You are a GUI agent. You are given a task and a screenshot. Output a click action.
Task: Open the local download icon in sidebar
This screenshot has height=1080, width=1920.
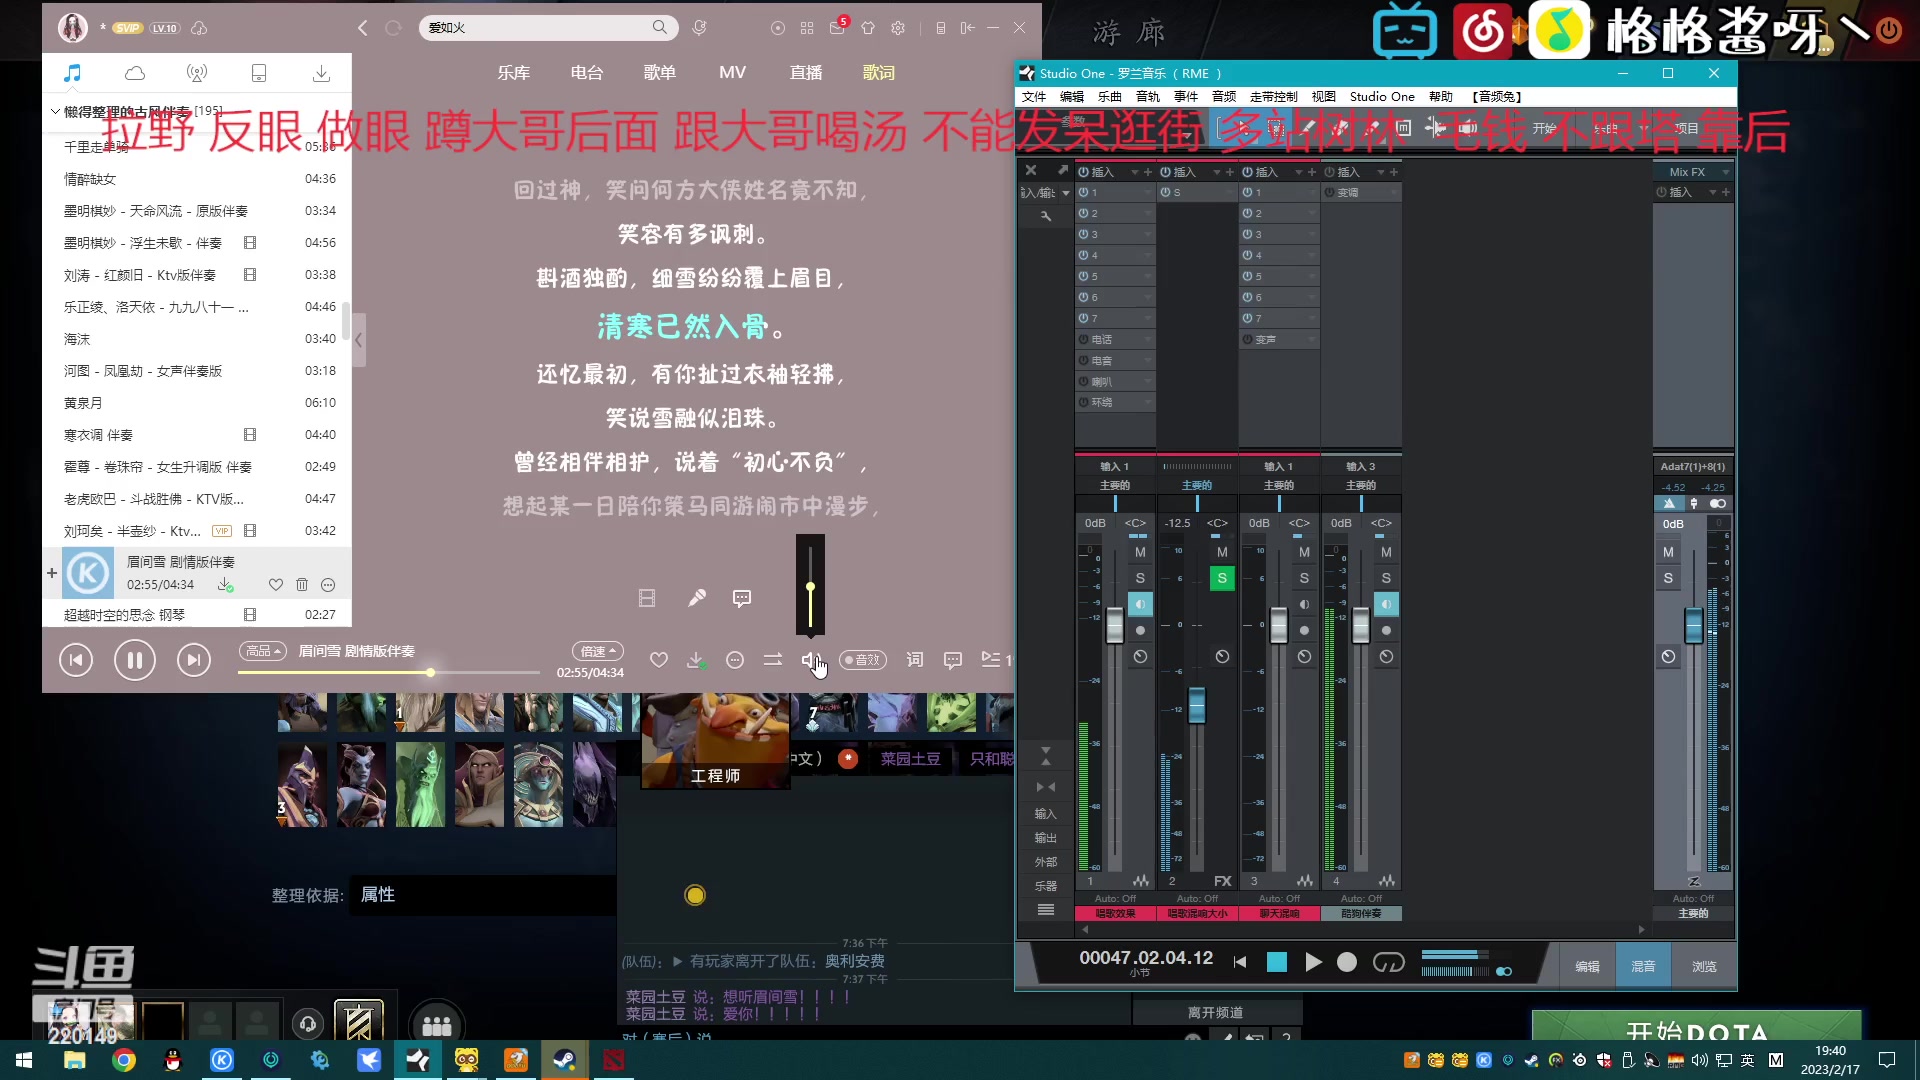pos(321,73)
